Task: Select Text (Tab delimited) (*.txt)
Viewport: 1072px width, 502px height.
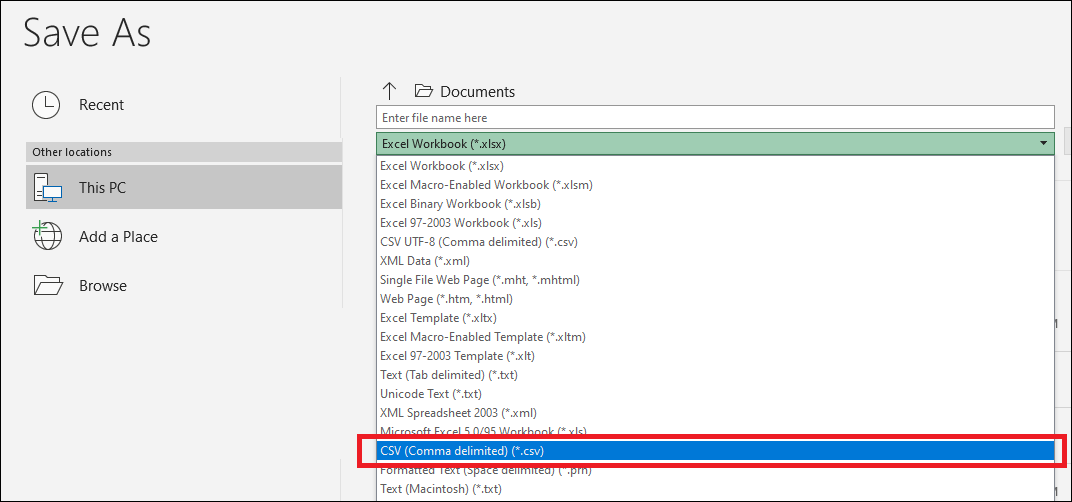Action: pos(715,375)
